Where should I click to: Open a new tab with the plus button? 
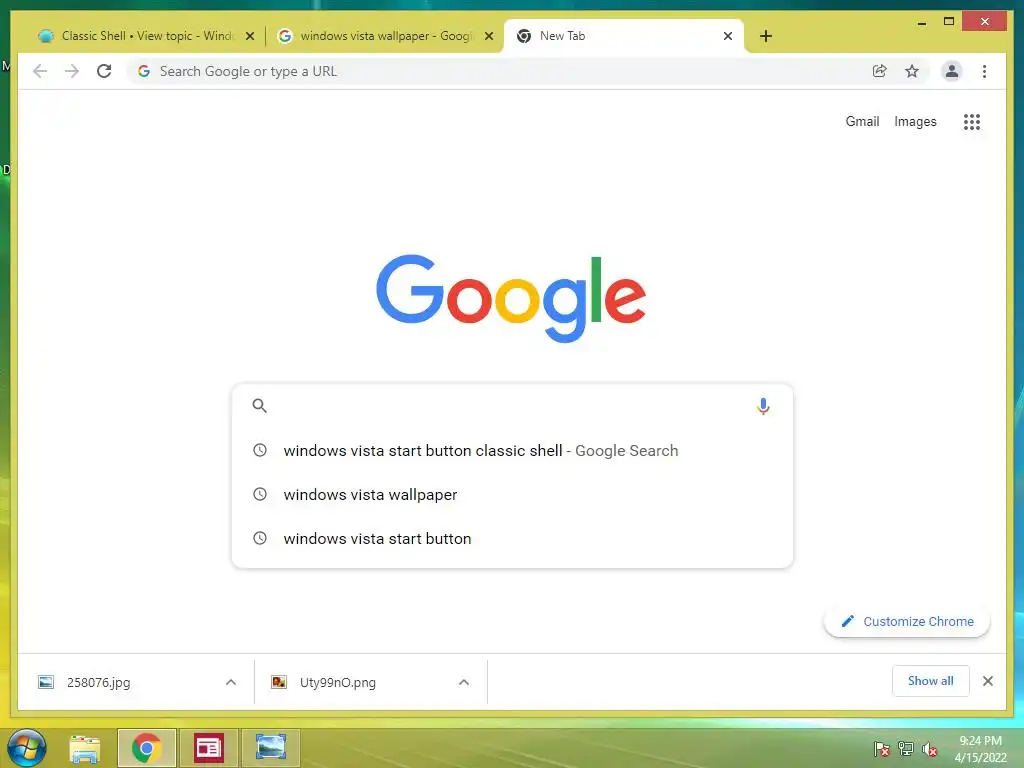tap(766, 36)
